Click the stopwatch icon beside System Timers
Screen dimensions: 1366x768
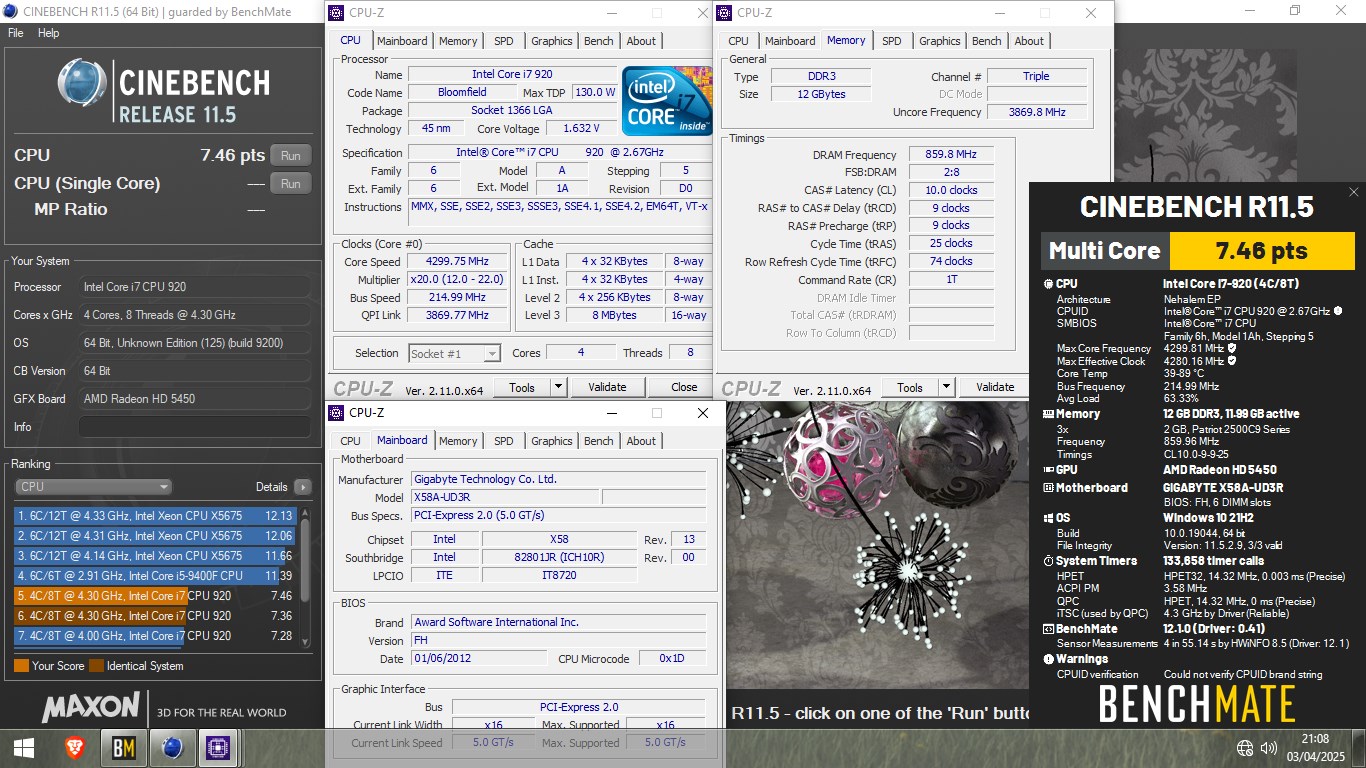1048,561
